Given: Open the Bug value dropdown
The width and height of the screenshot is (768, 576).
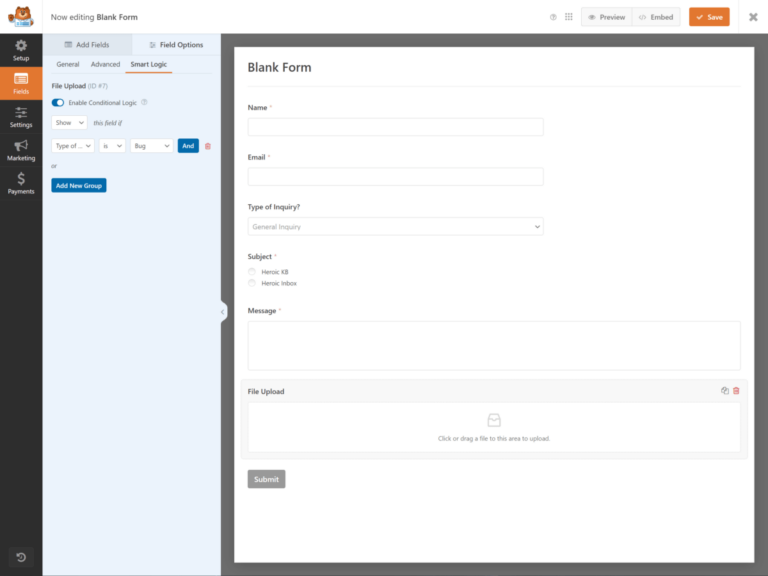Looking at the screenshot, I should tap(152, 146).
